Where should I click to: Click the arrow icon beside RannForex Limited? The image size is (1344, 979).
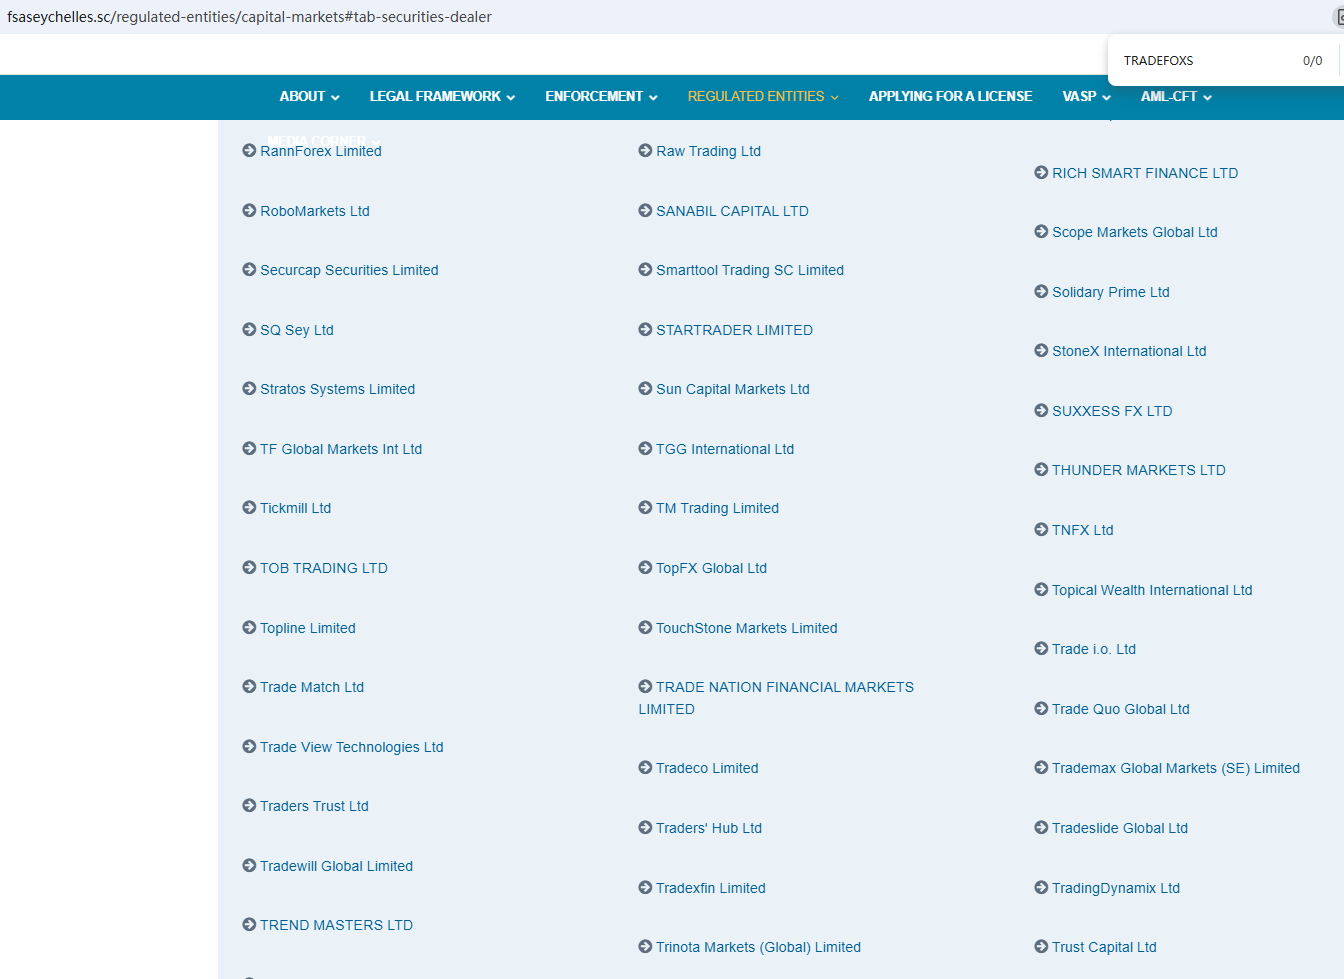tap(249, 151)
